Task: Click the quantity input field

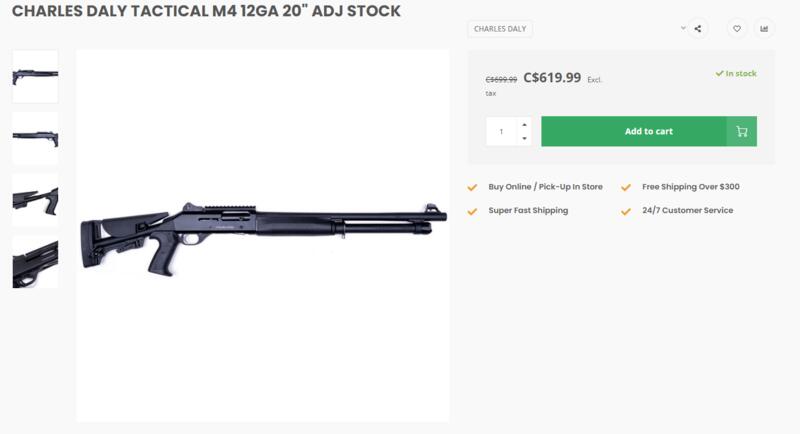Action: pyautogui.click(x=502, y=131)
